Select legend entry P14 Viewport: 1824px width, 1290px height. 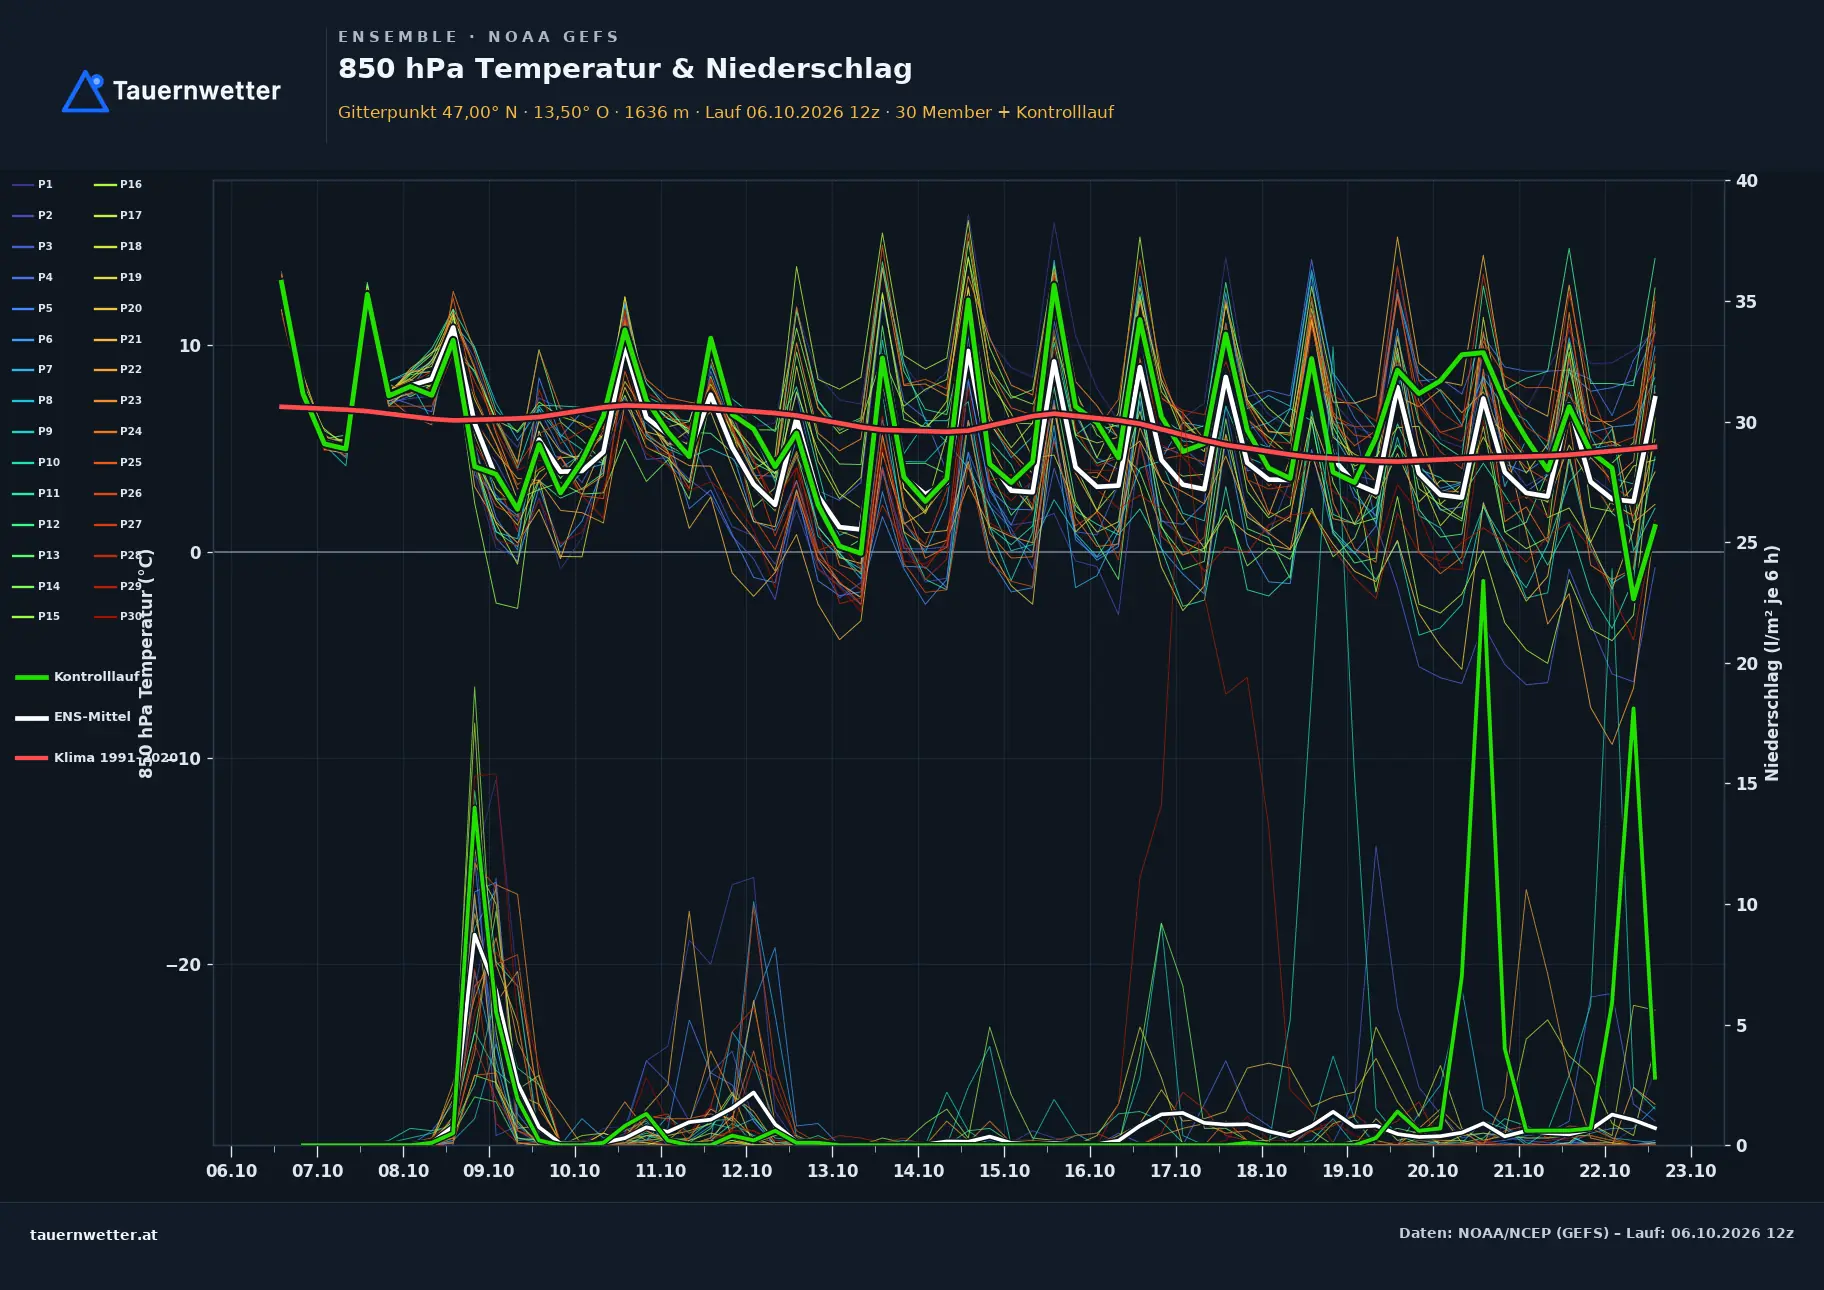36,587
